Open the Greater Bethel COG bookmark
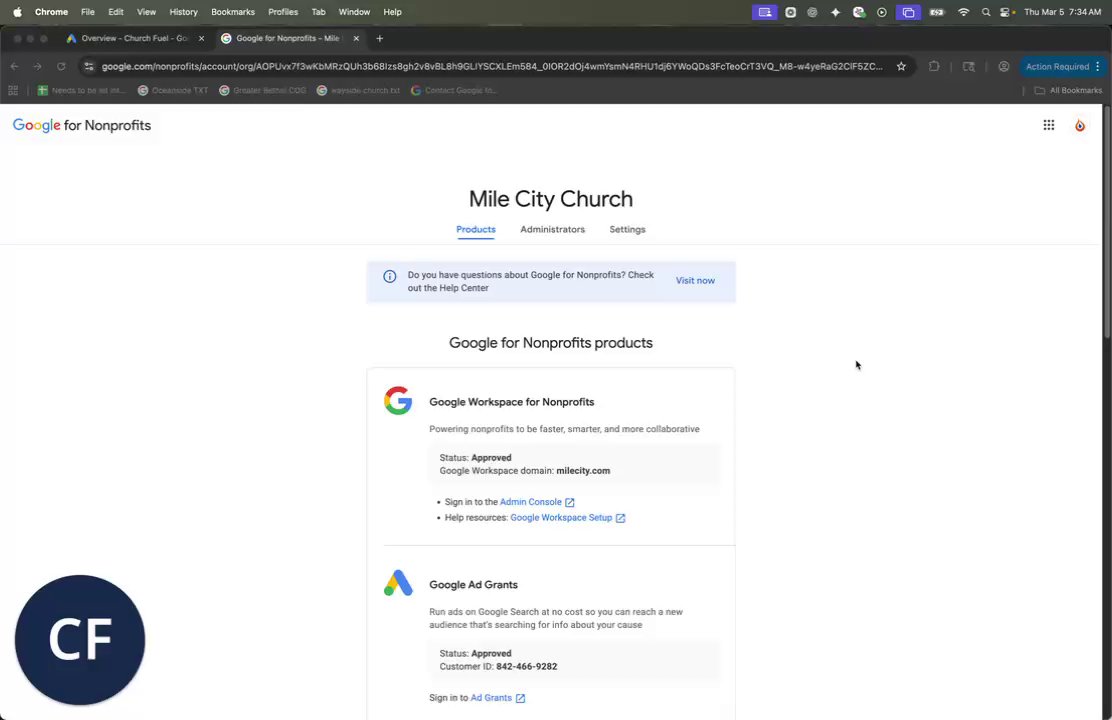The image size is (1112, 720). [262, 90]
